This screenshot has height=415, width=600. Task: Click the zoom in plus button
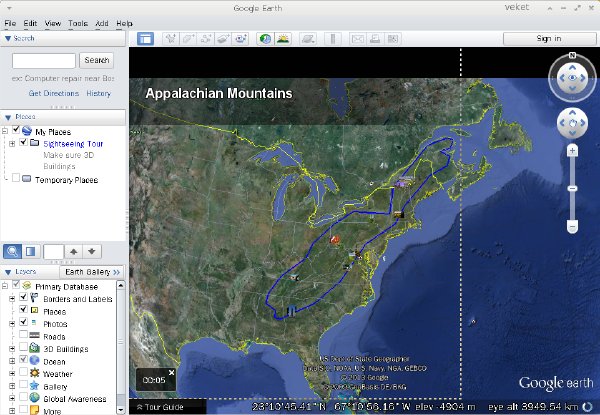click(x=572, y=151)
